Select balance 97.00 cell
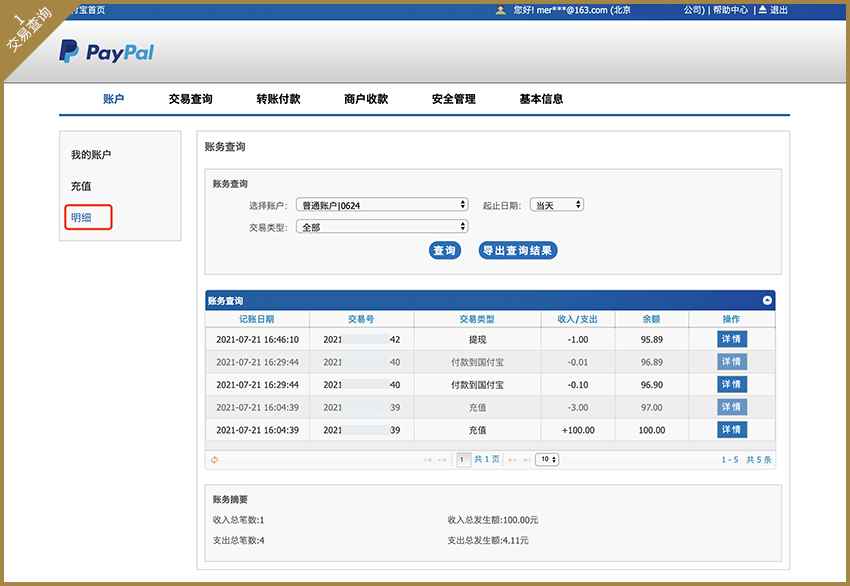 [652, 407]
